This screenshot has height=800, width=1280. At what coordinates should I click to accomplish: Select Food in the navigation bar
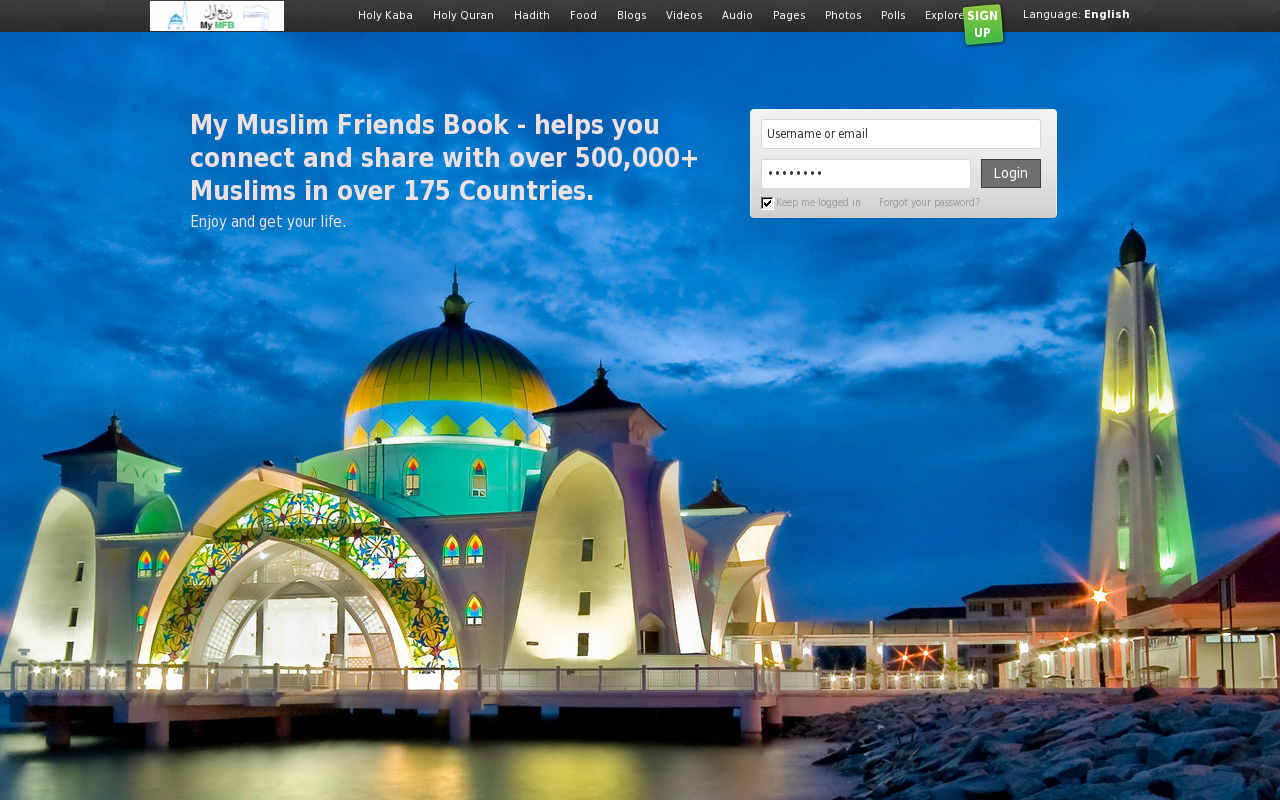point(583,15)
